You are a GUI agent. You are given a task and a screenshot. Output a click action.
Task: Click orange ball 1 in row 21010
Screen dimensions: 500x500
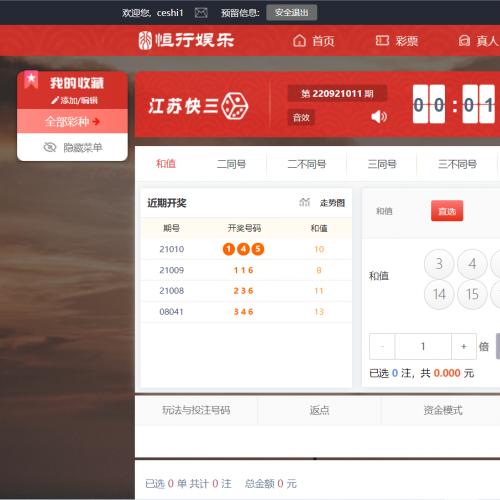229,249
